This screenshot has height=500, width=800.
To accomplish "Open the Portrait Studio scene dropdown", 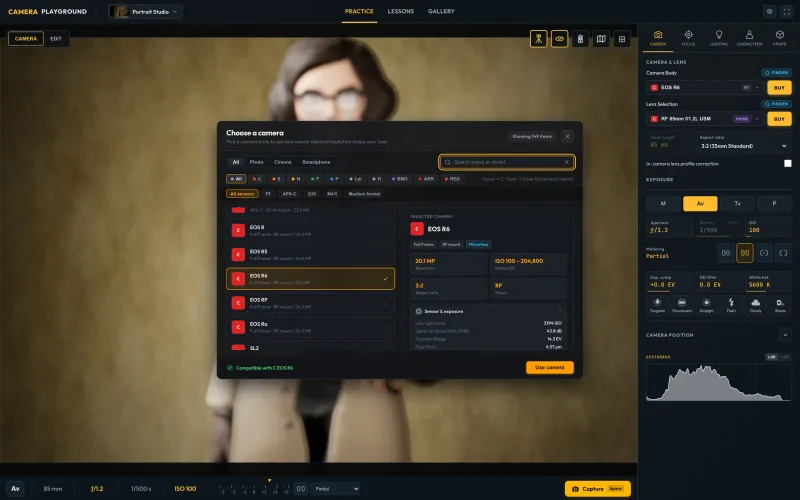I will click(145, 12).
